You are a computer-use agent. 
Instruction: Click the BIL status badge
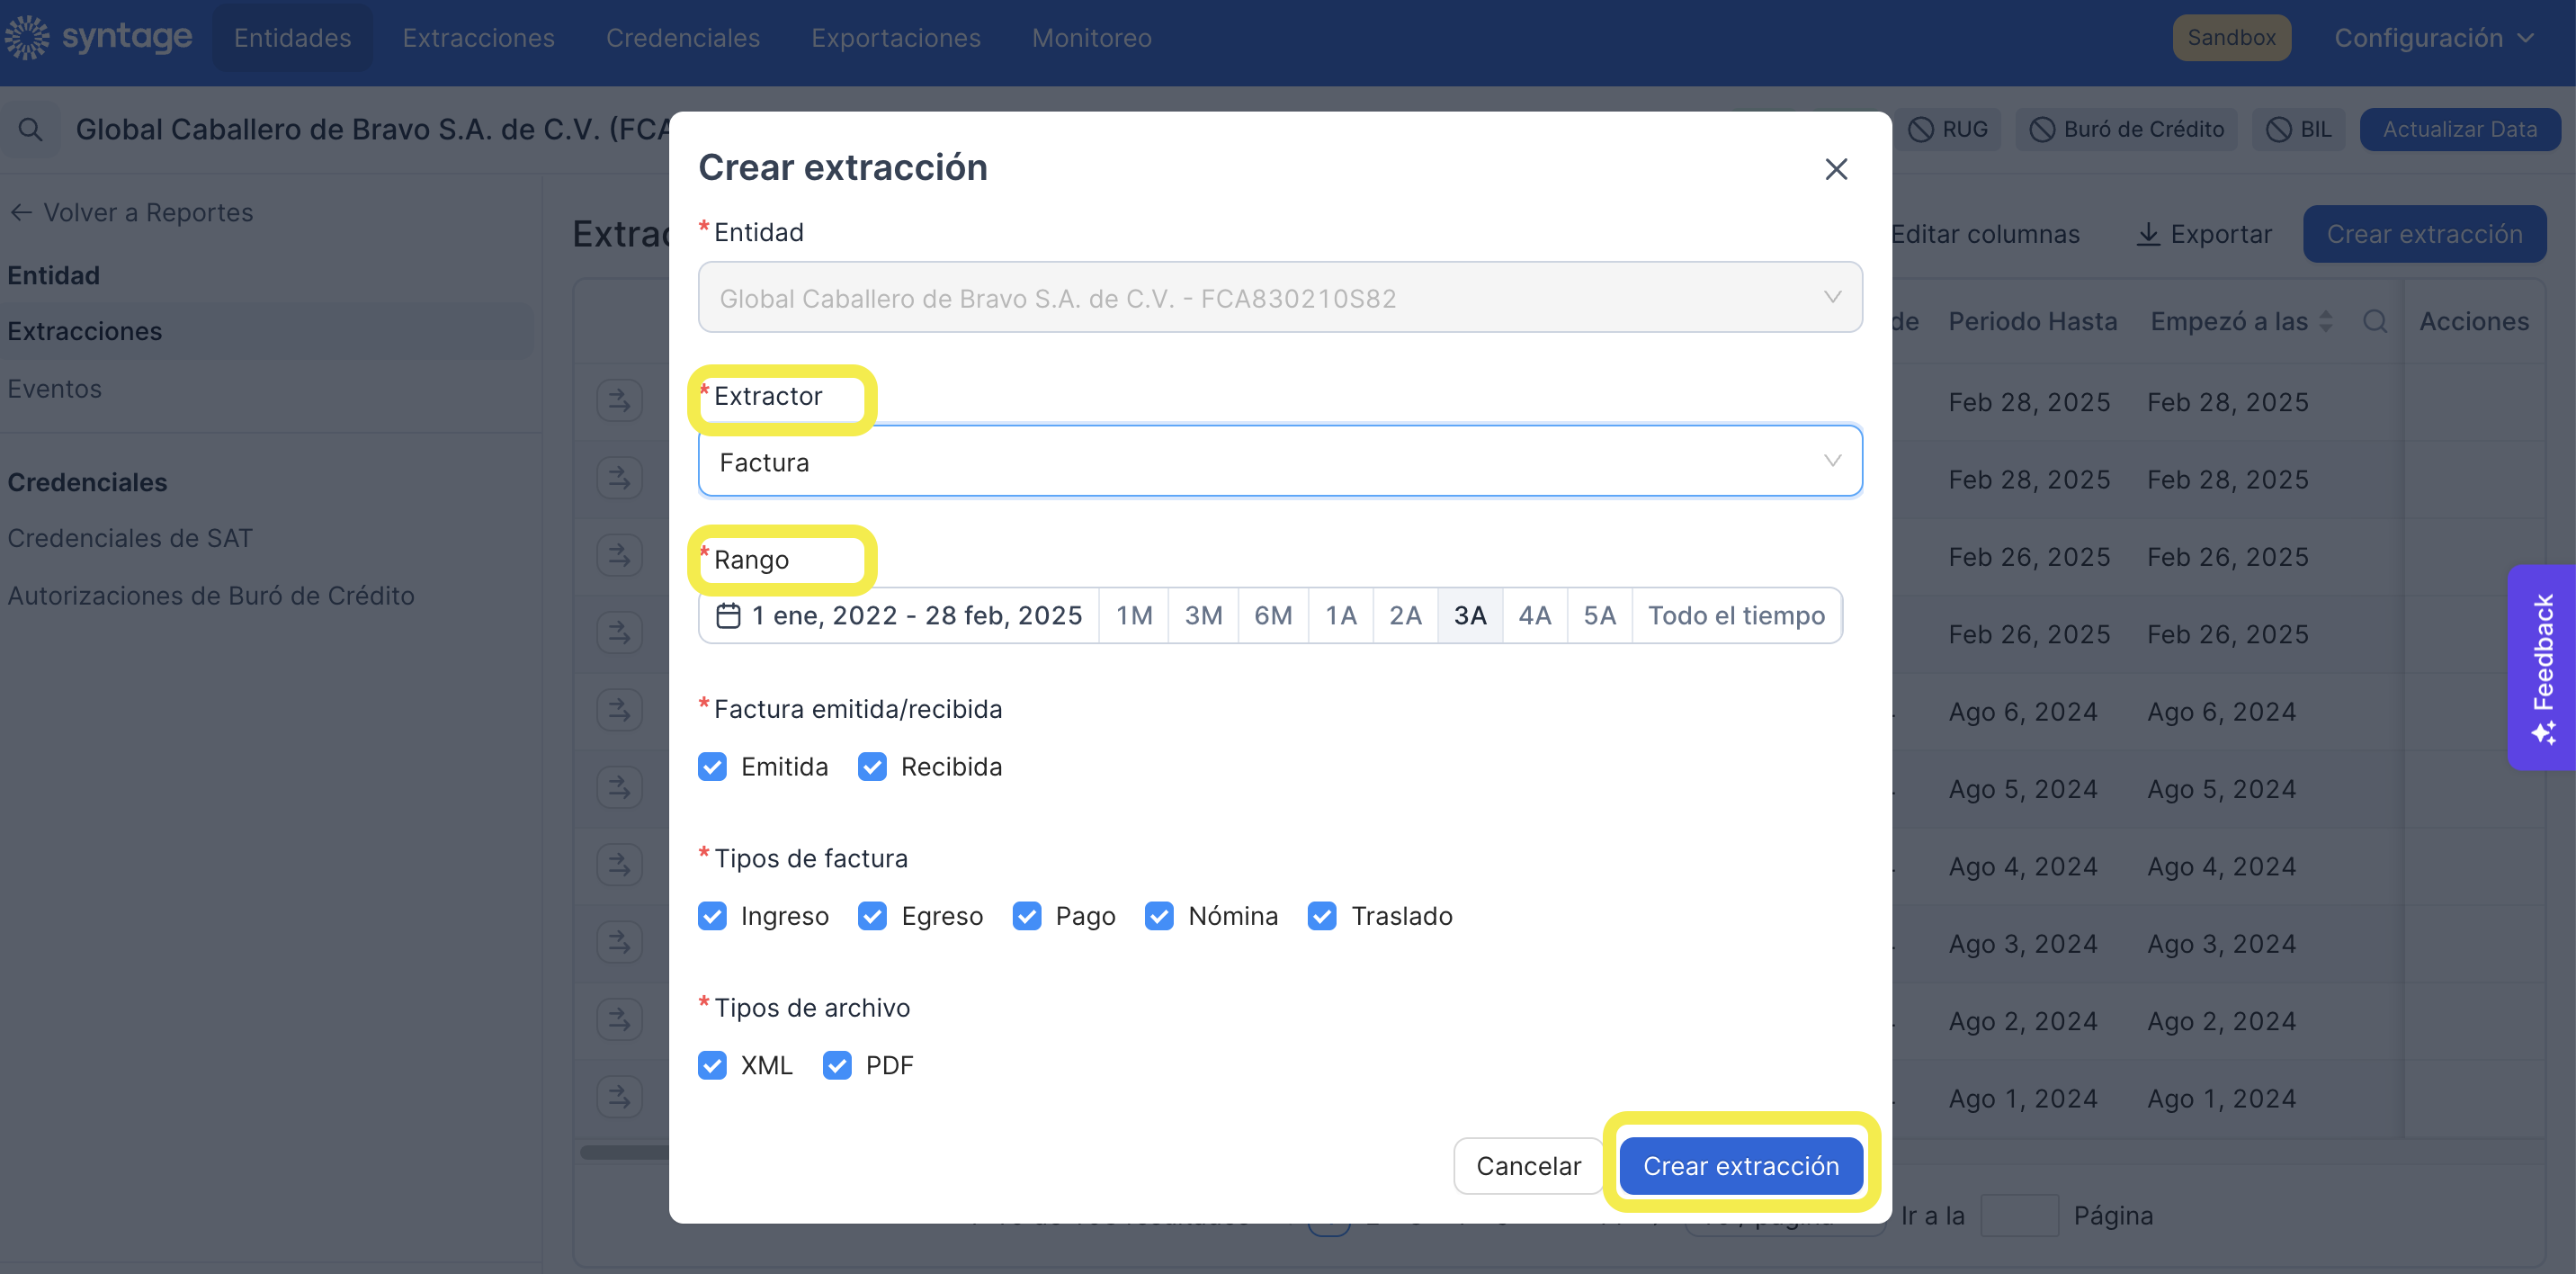point(2298,130)
